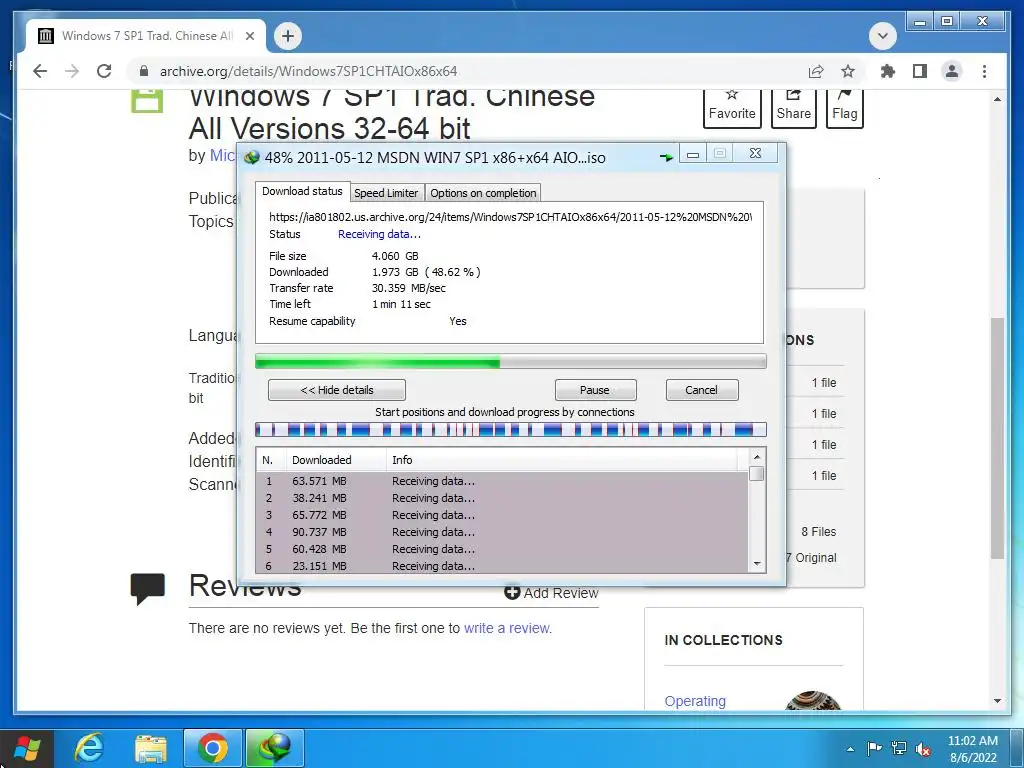The height and width of the screenshot is (768, 1024).
Task: Switch to Options on completion tab
Action: click(483, 193)
